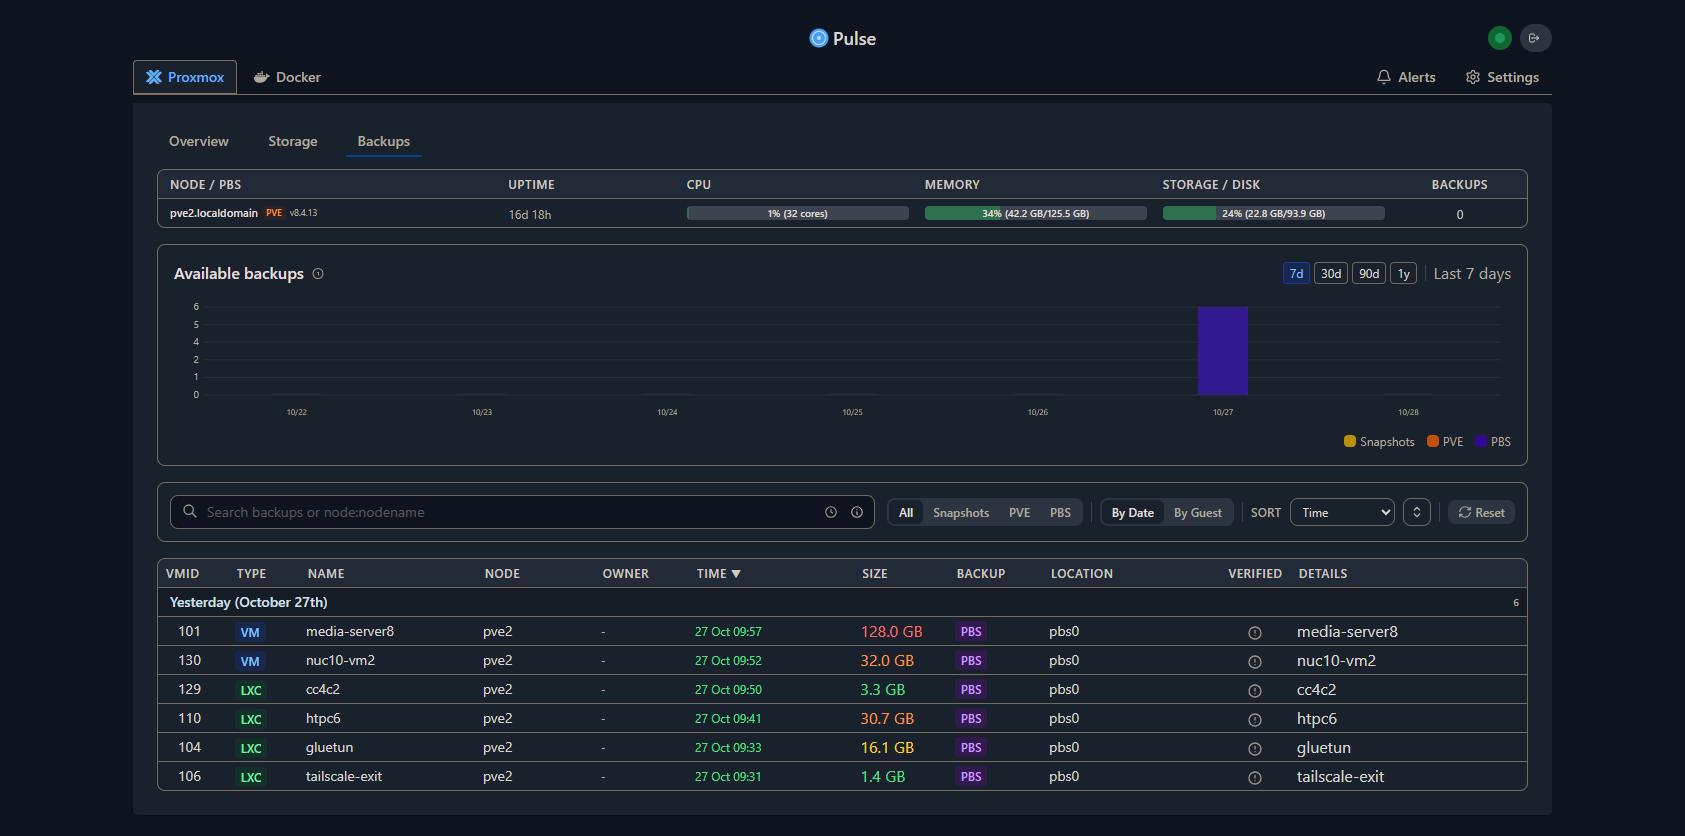Select the 30d time range button
The width and height of the screenshot is (1685, 836).
1330,274
